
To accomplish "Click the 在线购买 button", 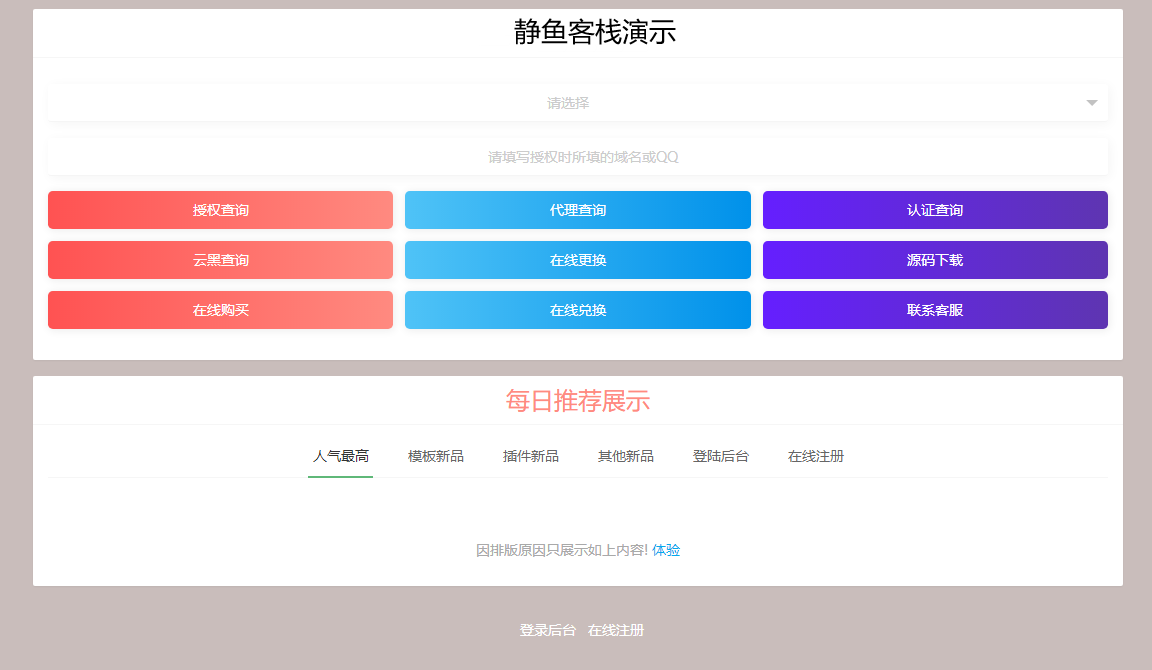I will 220,310.
